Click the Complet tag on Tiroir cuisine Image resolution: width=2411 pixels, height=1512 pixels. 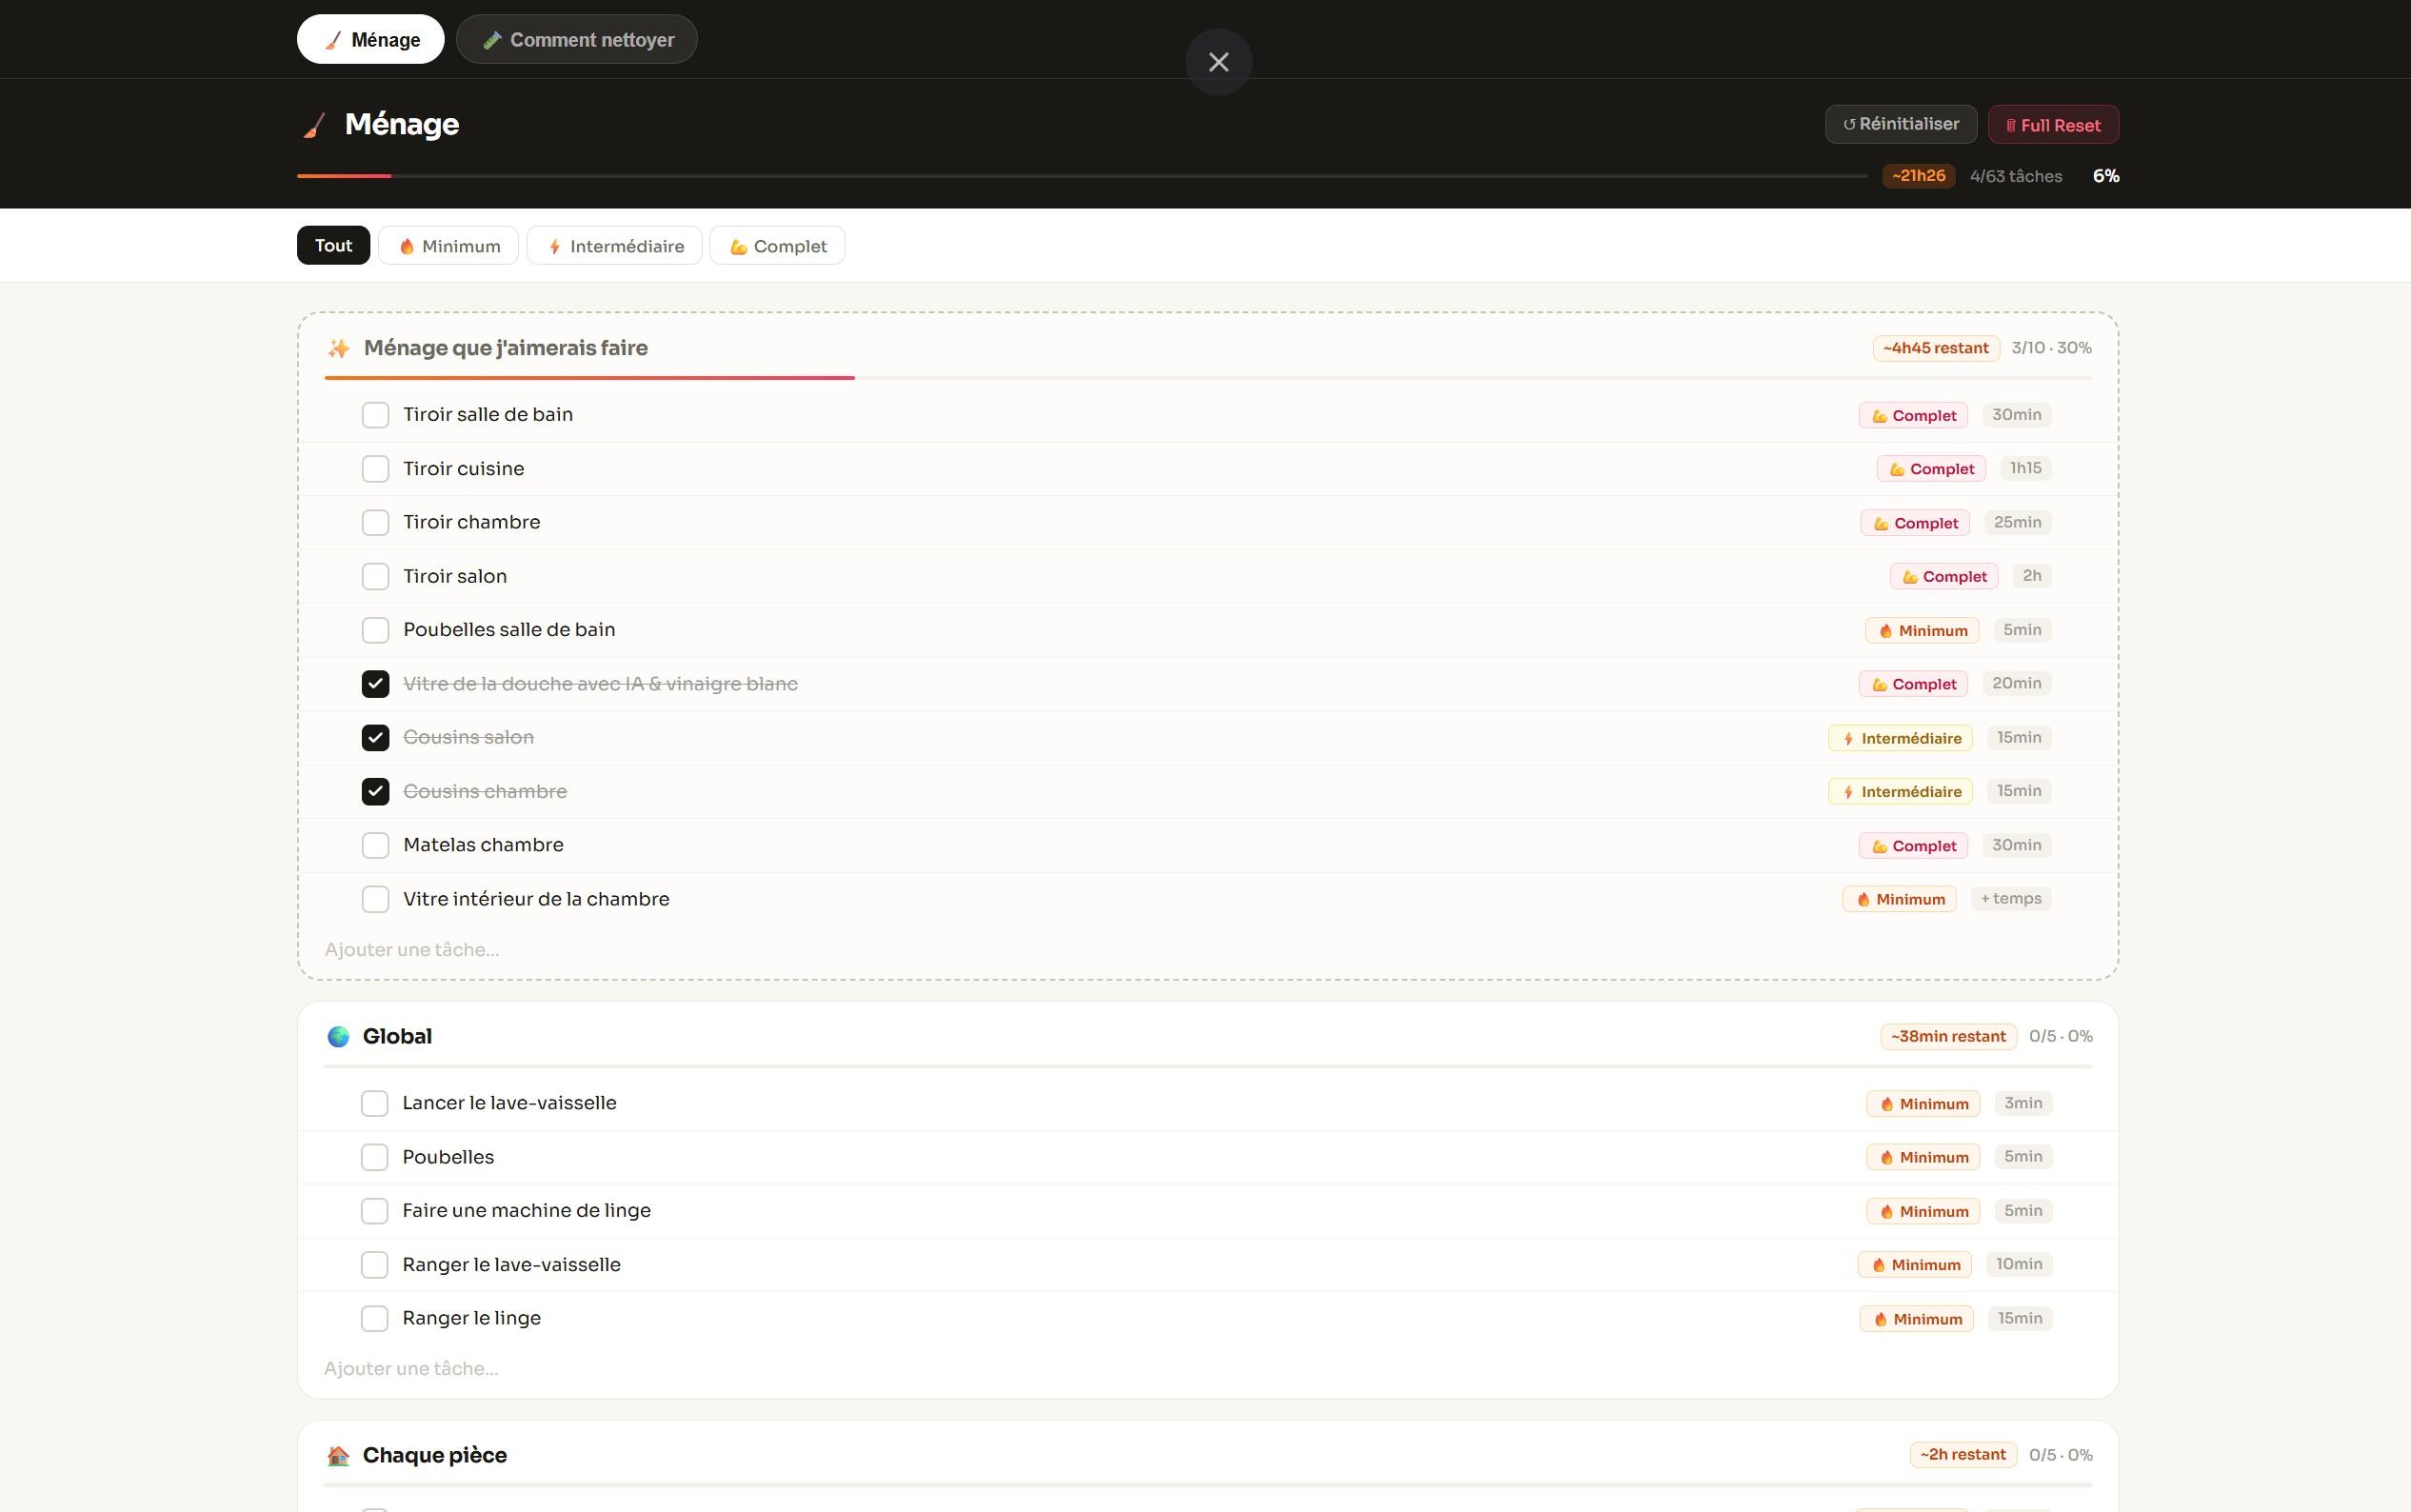[x=1931, y=469]
